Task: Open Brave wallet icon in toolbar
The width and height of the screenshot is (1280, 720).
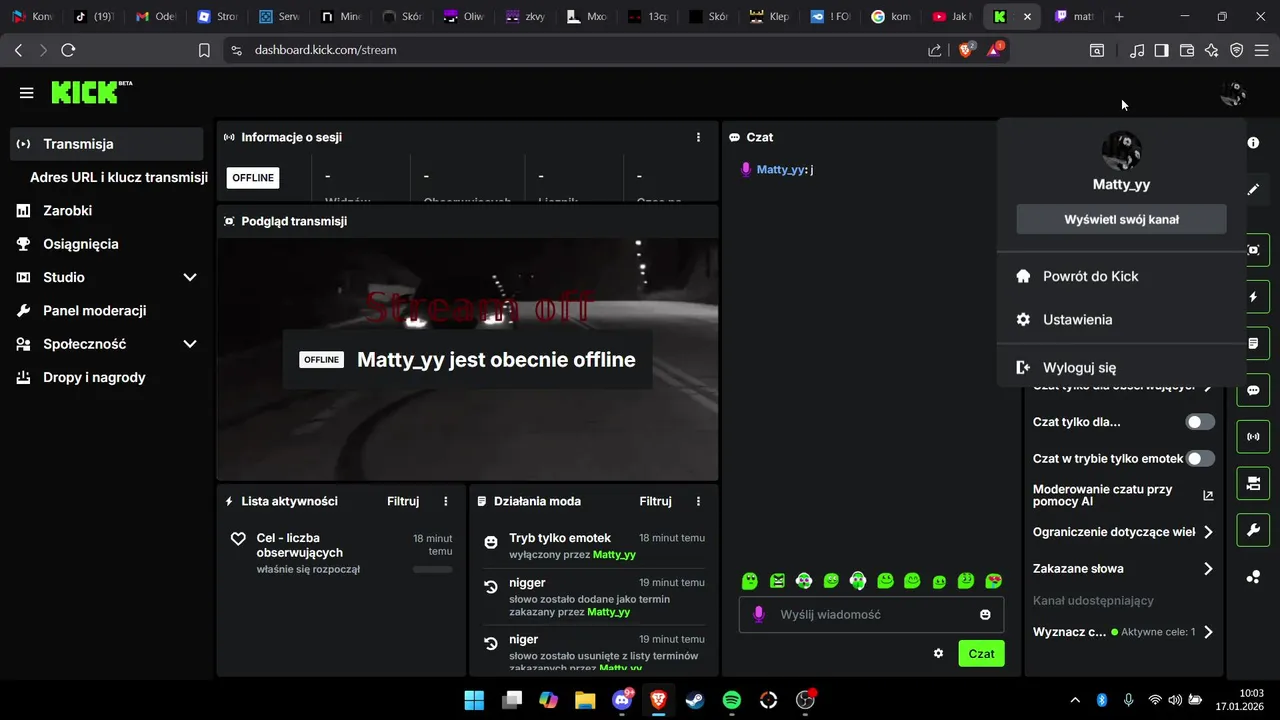Action: 1187,50
